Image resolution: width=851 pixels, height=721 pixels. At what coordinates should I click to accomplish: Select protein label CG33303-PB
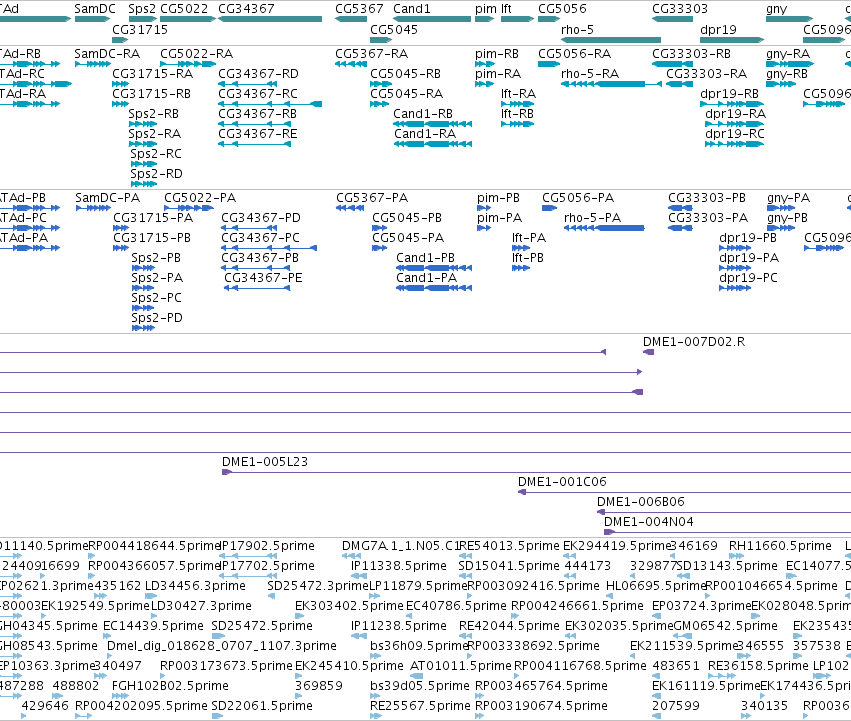pyautogui.click(x=707, y=197)
